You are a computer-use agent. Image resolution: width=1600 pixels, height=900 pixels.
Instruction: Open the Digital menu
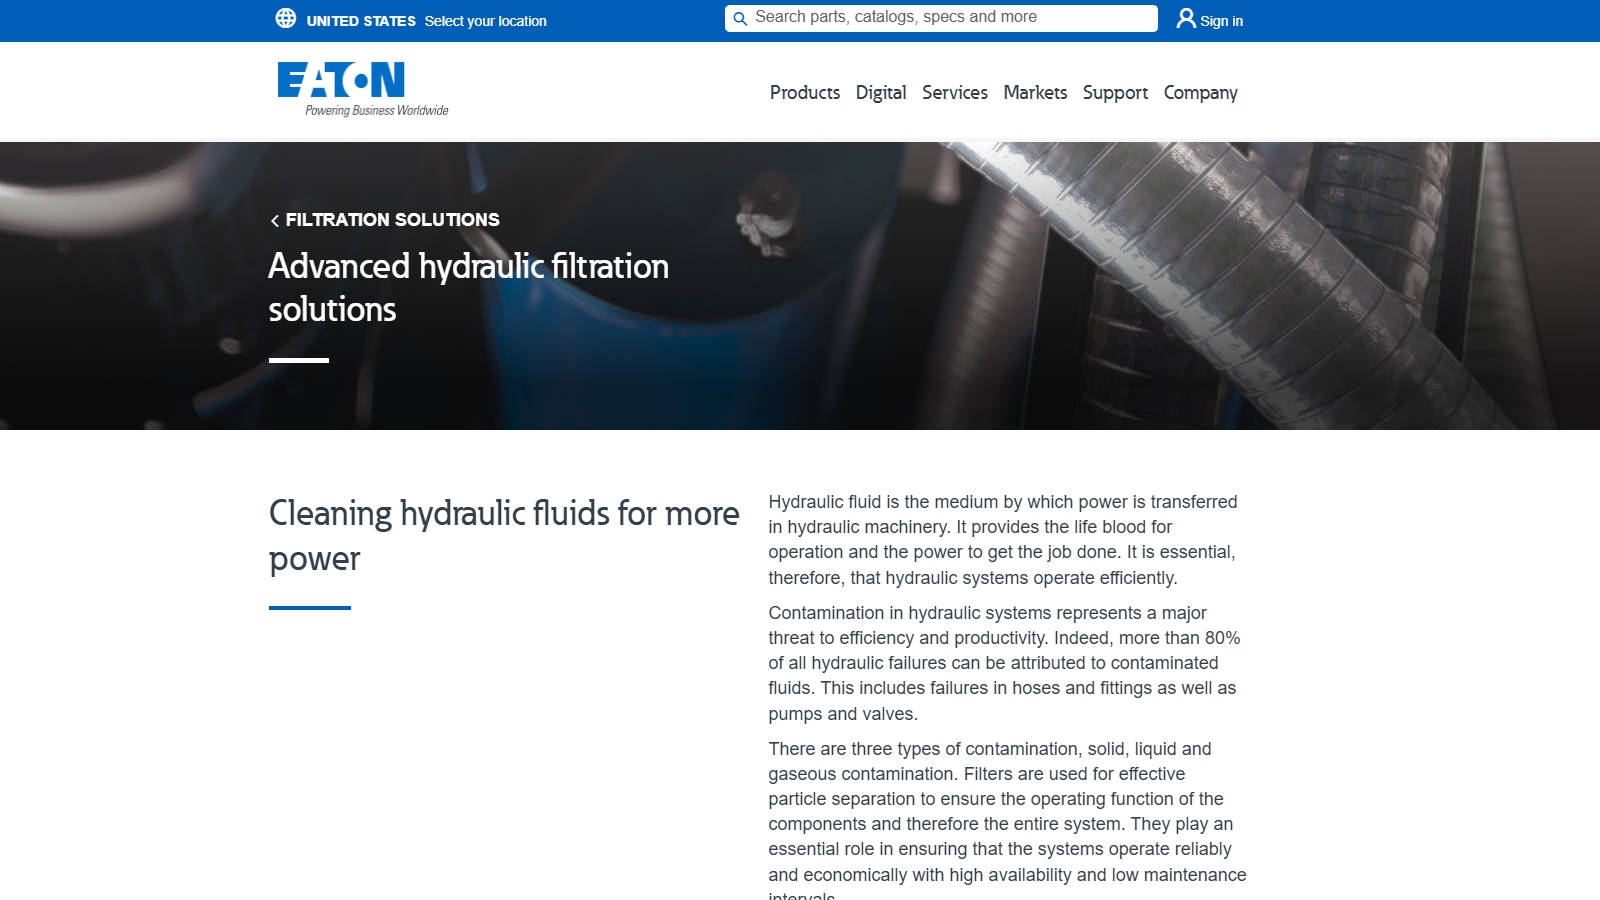click(x=880, y=93)
